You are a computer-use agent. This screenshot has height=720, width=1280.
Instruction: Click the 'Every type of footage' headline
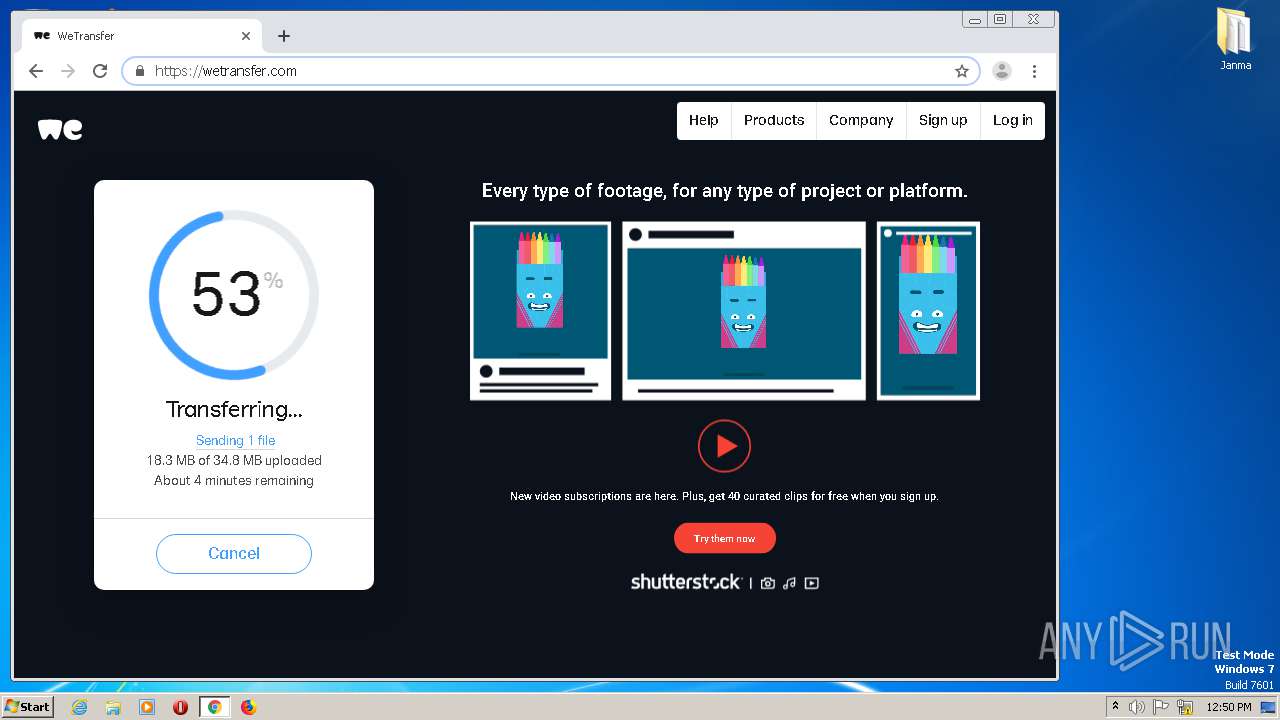click(x=725, y=191)
